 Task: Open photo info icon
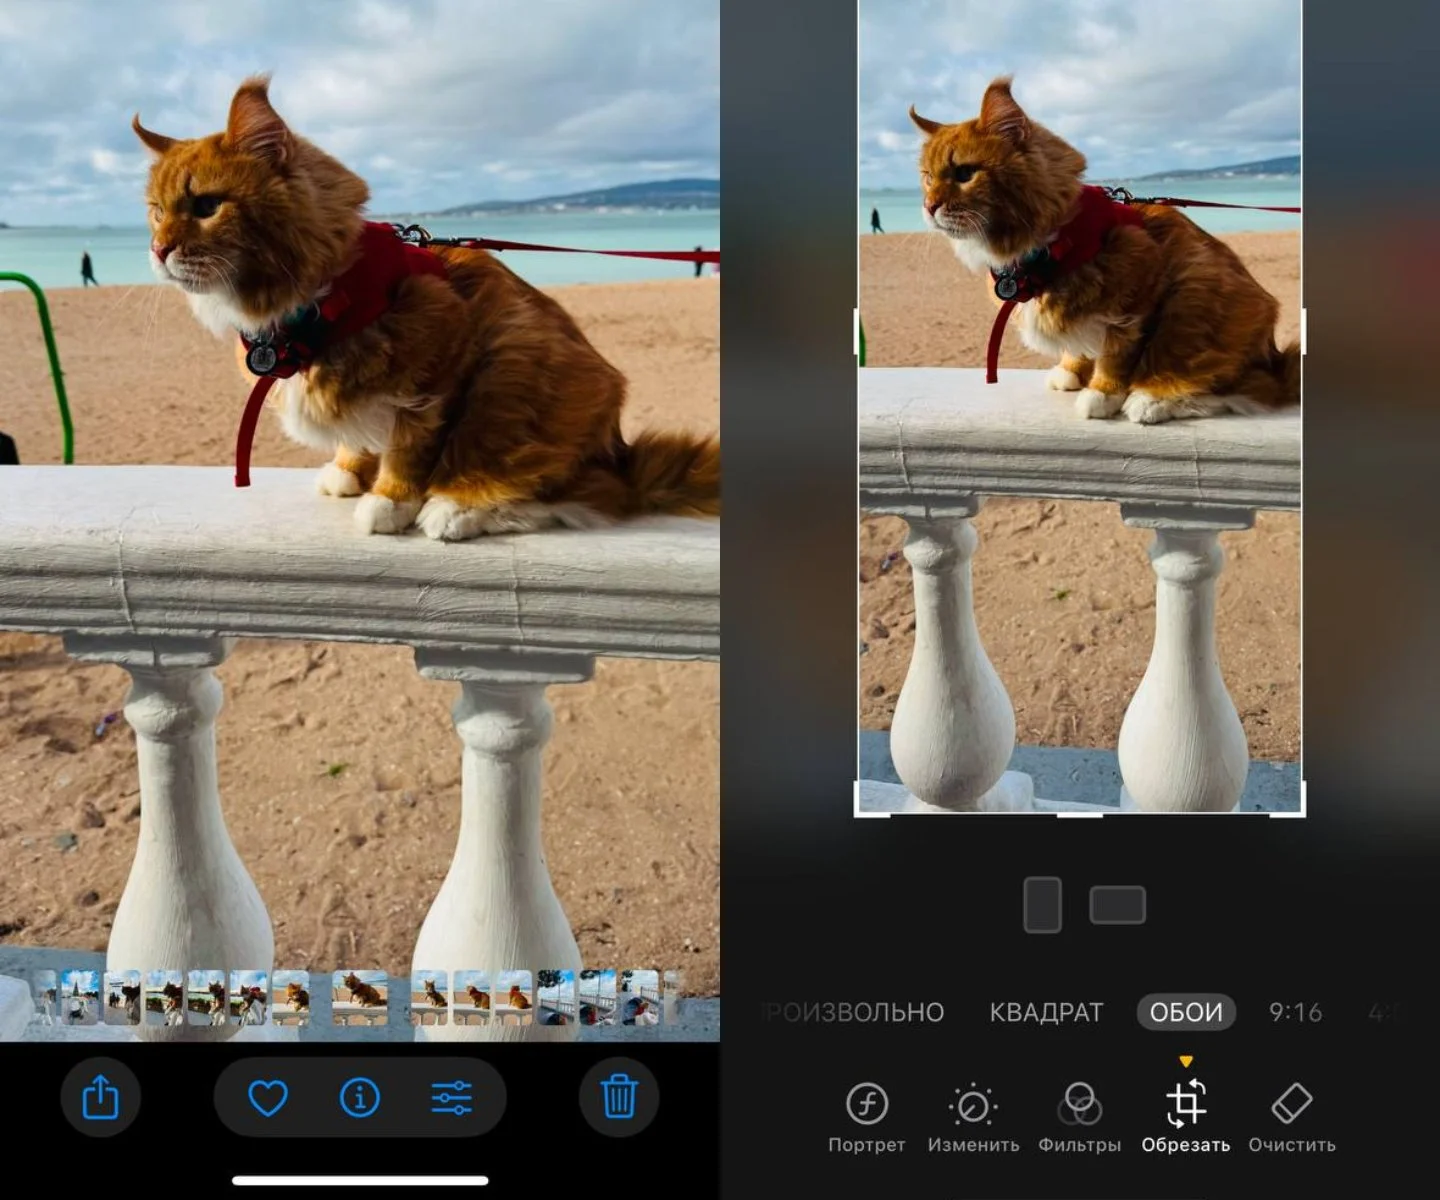click(x=360, y=1098)
